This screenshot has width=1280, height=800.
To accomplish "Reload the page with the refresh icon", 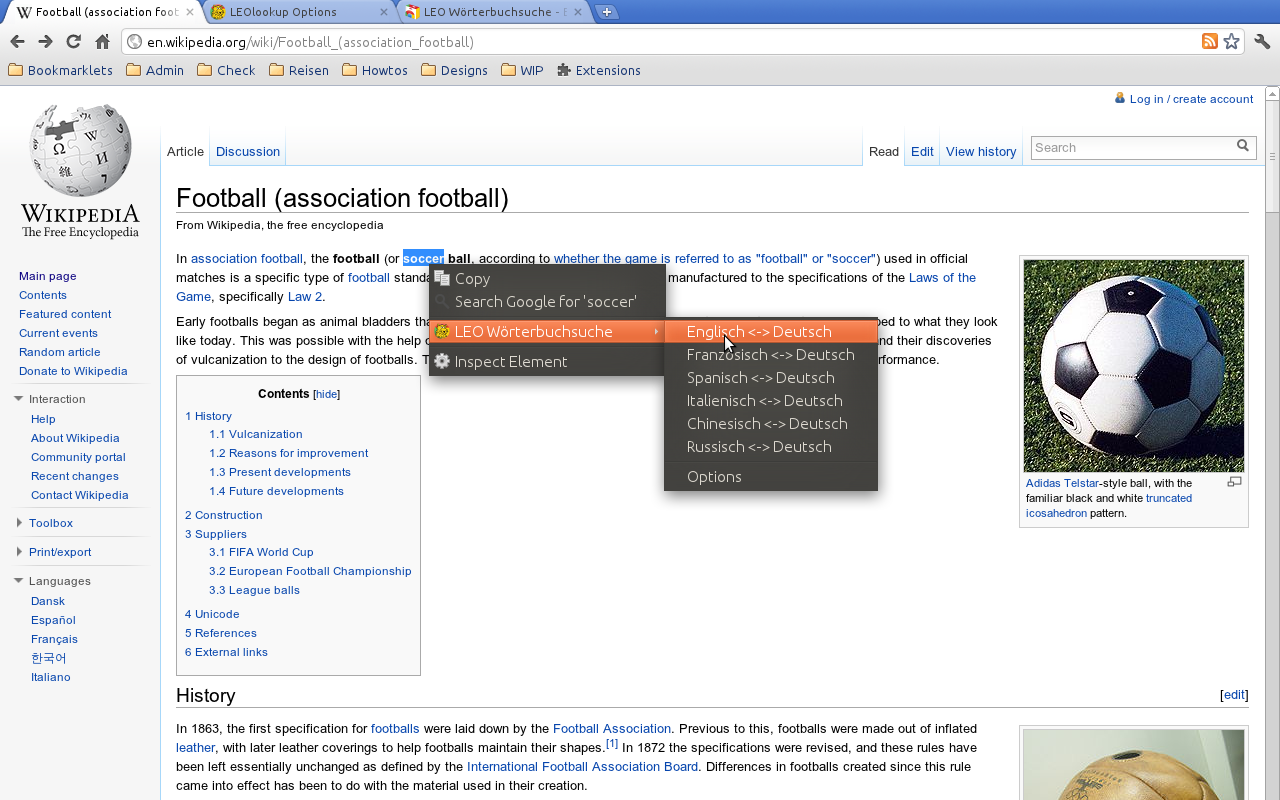I will point(73,42).
